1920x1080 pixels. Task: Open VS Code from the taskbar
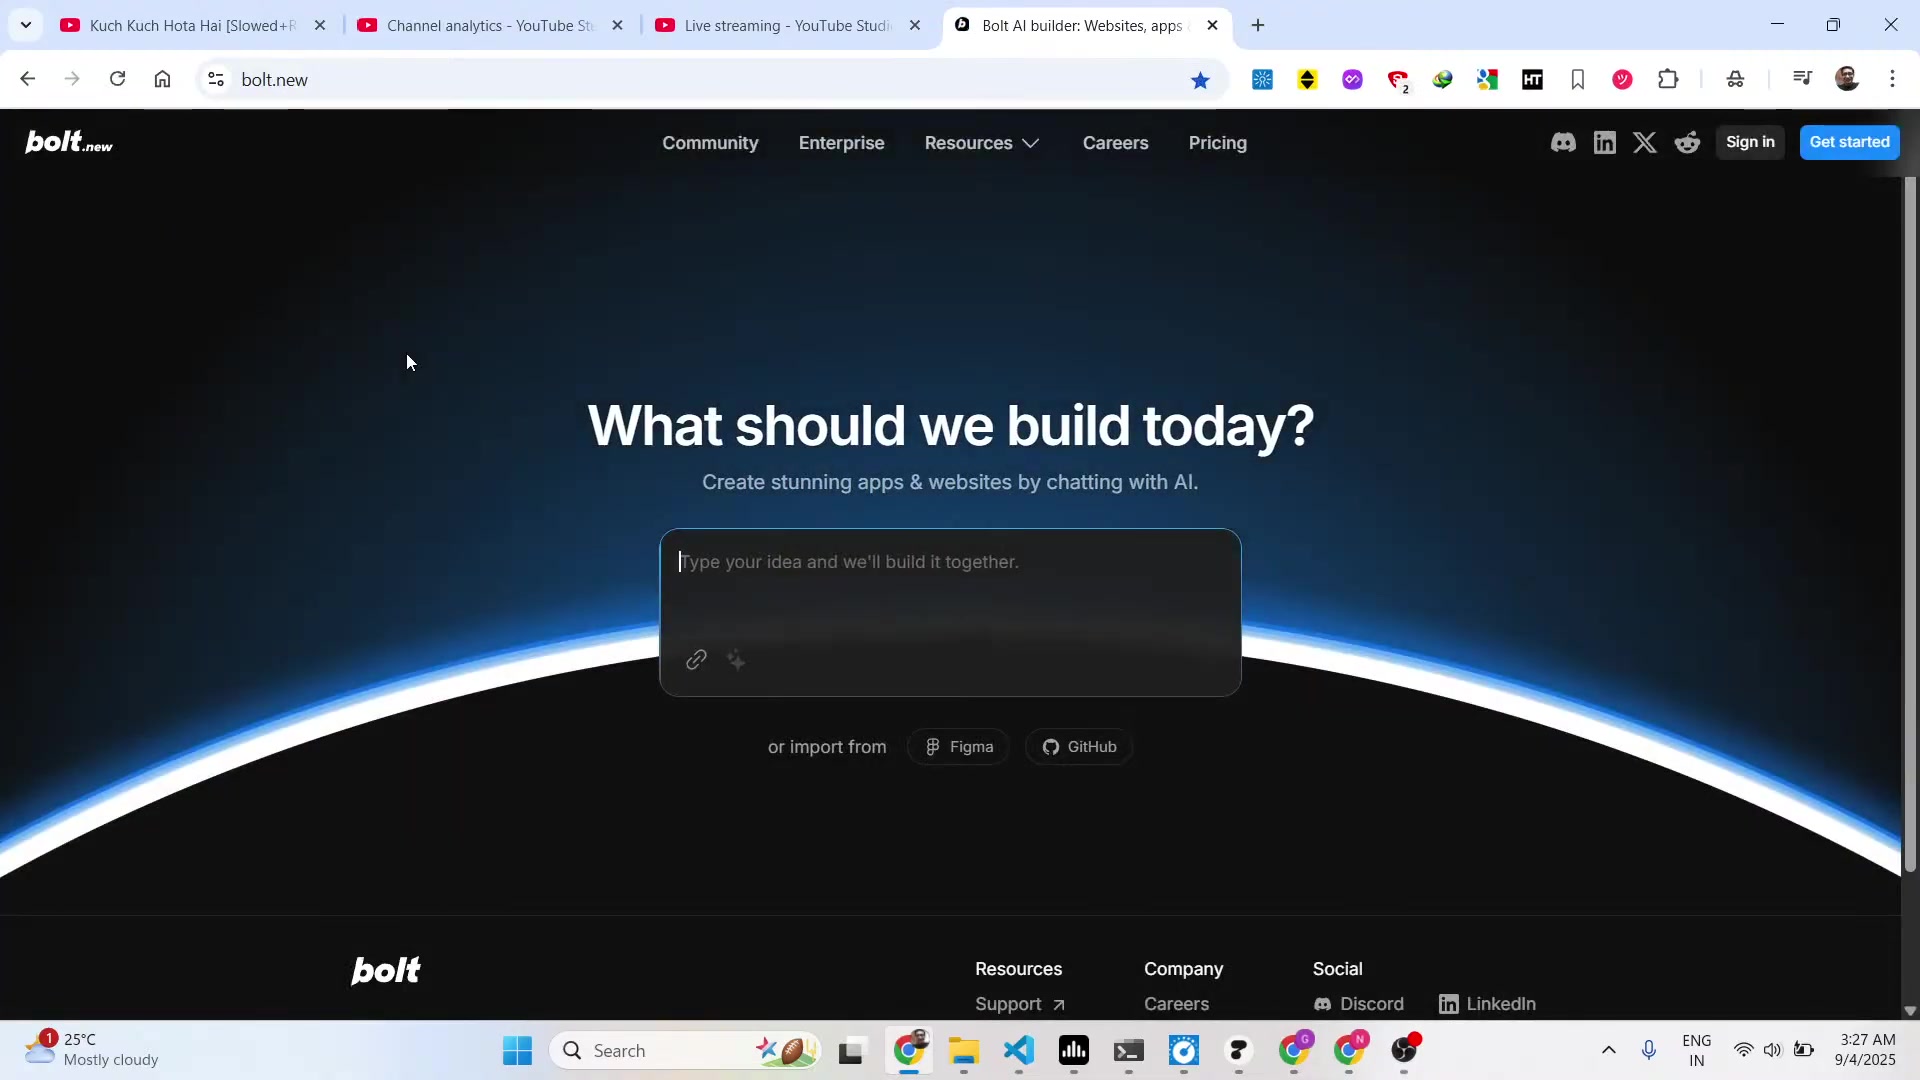coord(1018,1050)
